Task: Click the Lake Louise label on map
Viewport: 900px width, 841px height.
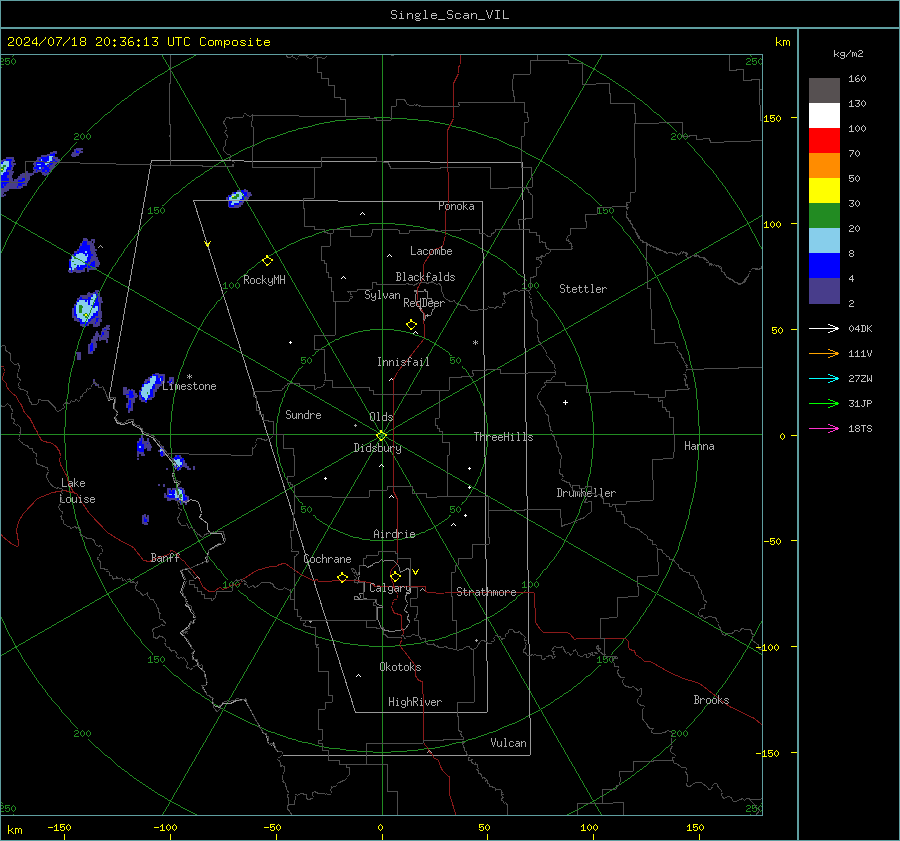Action: (77, 491)
